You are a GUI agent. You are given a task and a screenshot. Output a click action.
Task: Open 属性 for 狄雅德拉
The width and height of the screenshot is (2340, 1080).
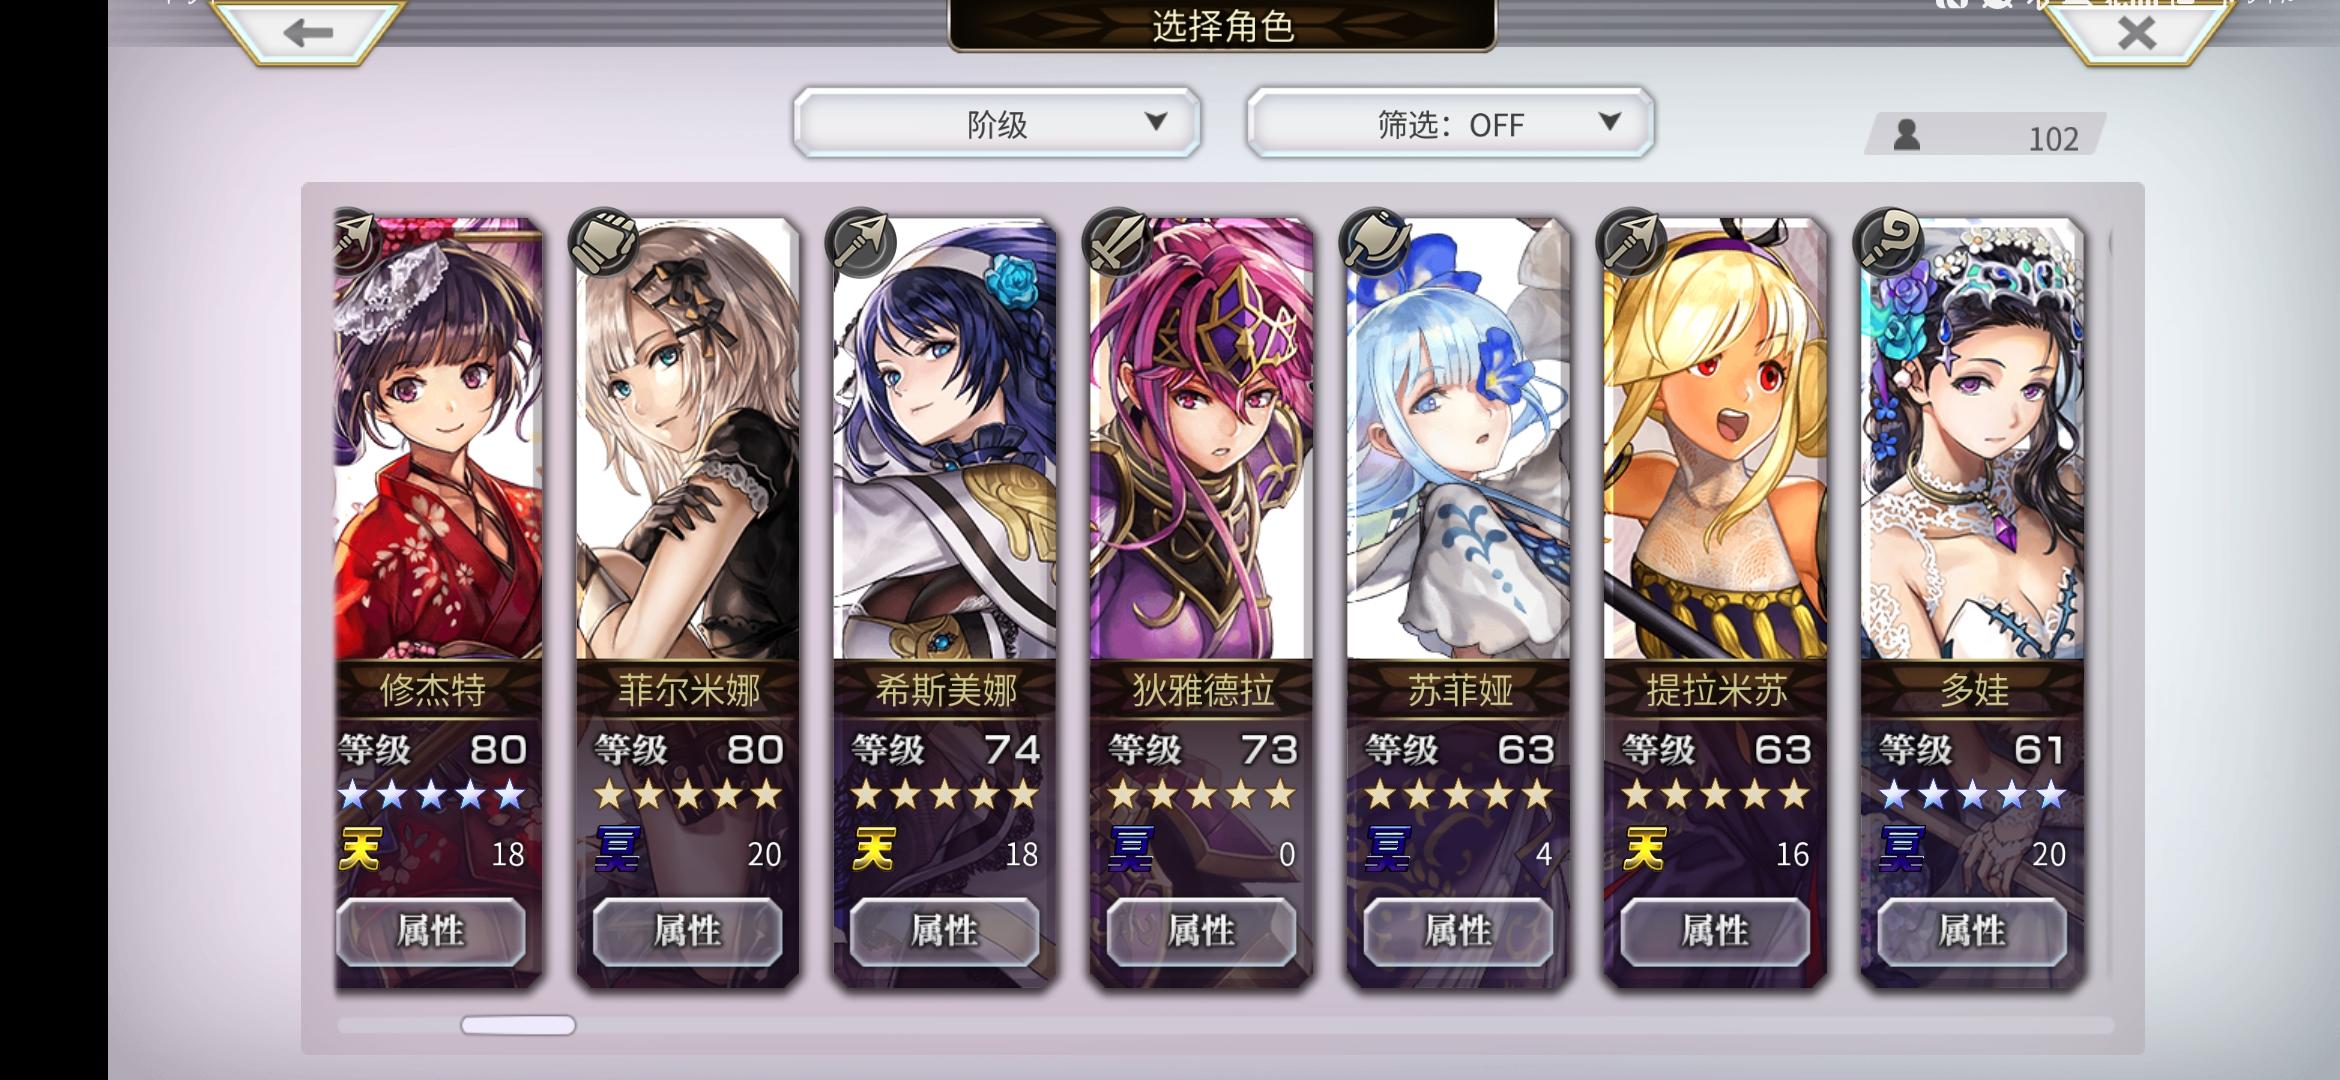coord(1202,931)
